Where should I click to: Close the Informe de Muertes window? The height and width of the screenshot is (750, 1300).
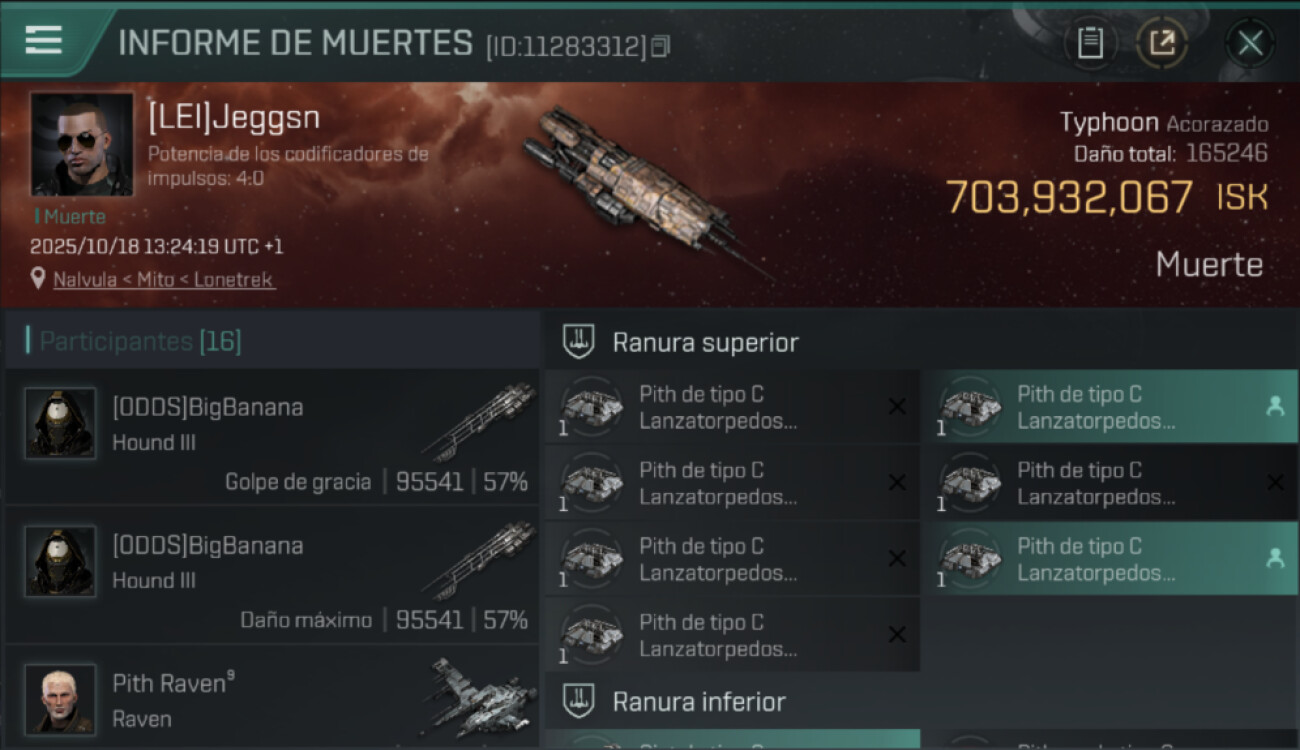point(1250,43)
